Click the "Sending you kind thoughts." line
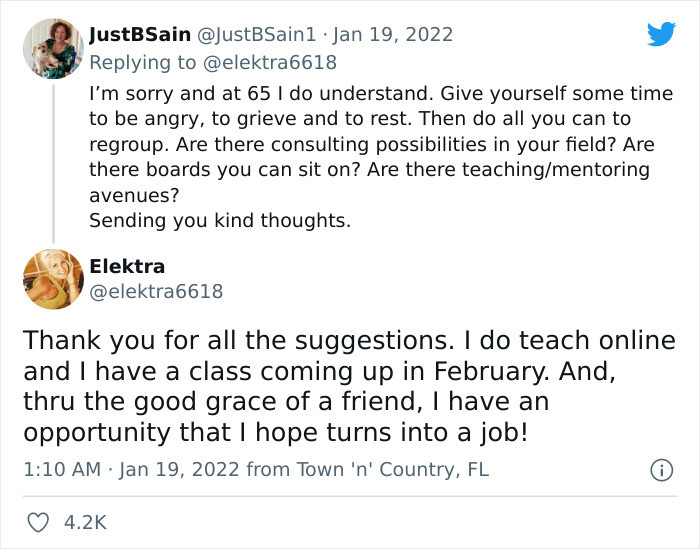The width and height of the screenshot is (700, 549). coord(220,221)
